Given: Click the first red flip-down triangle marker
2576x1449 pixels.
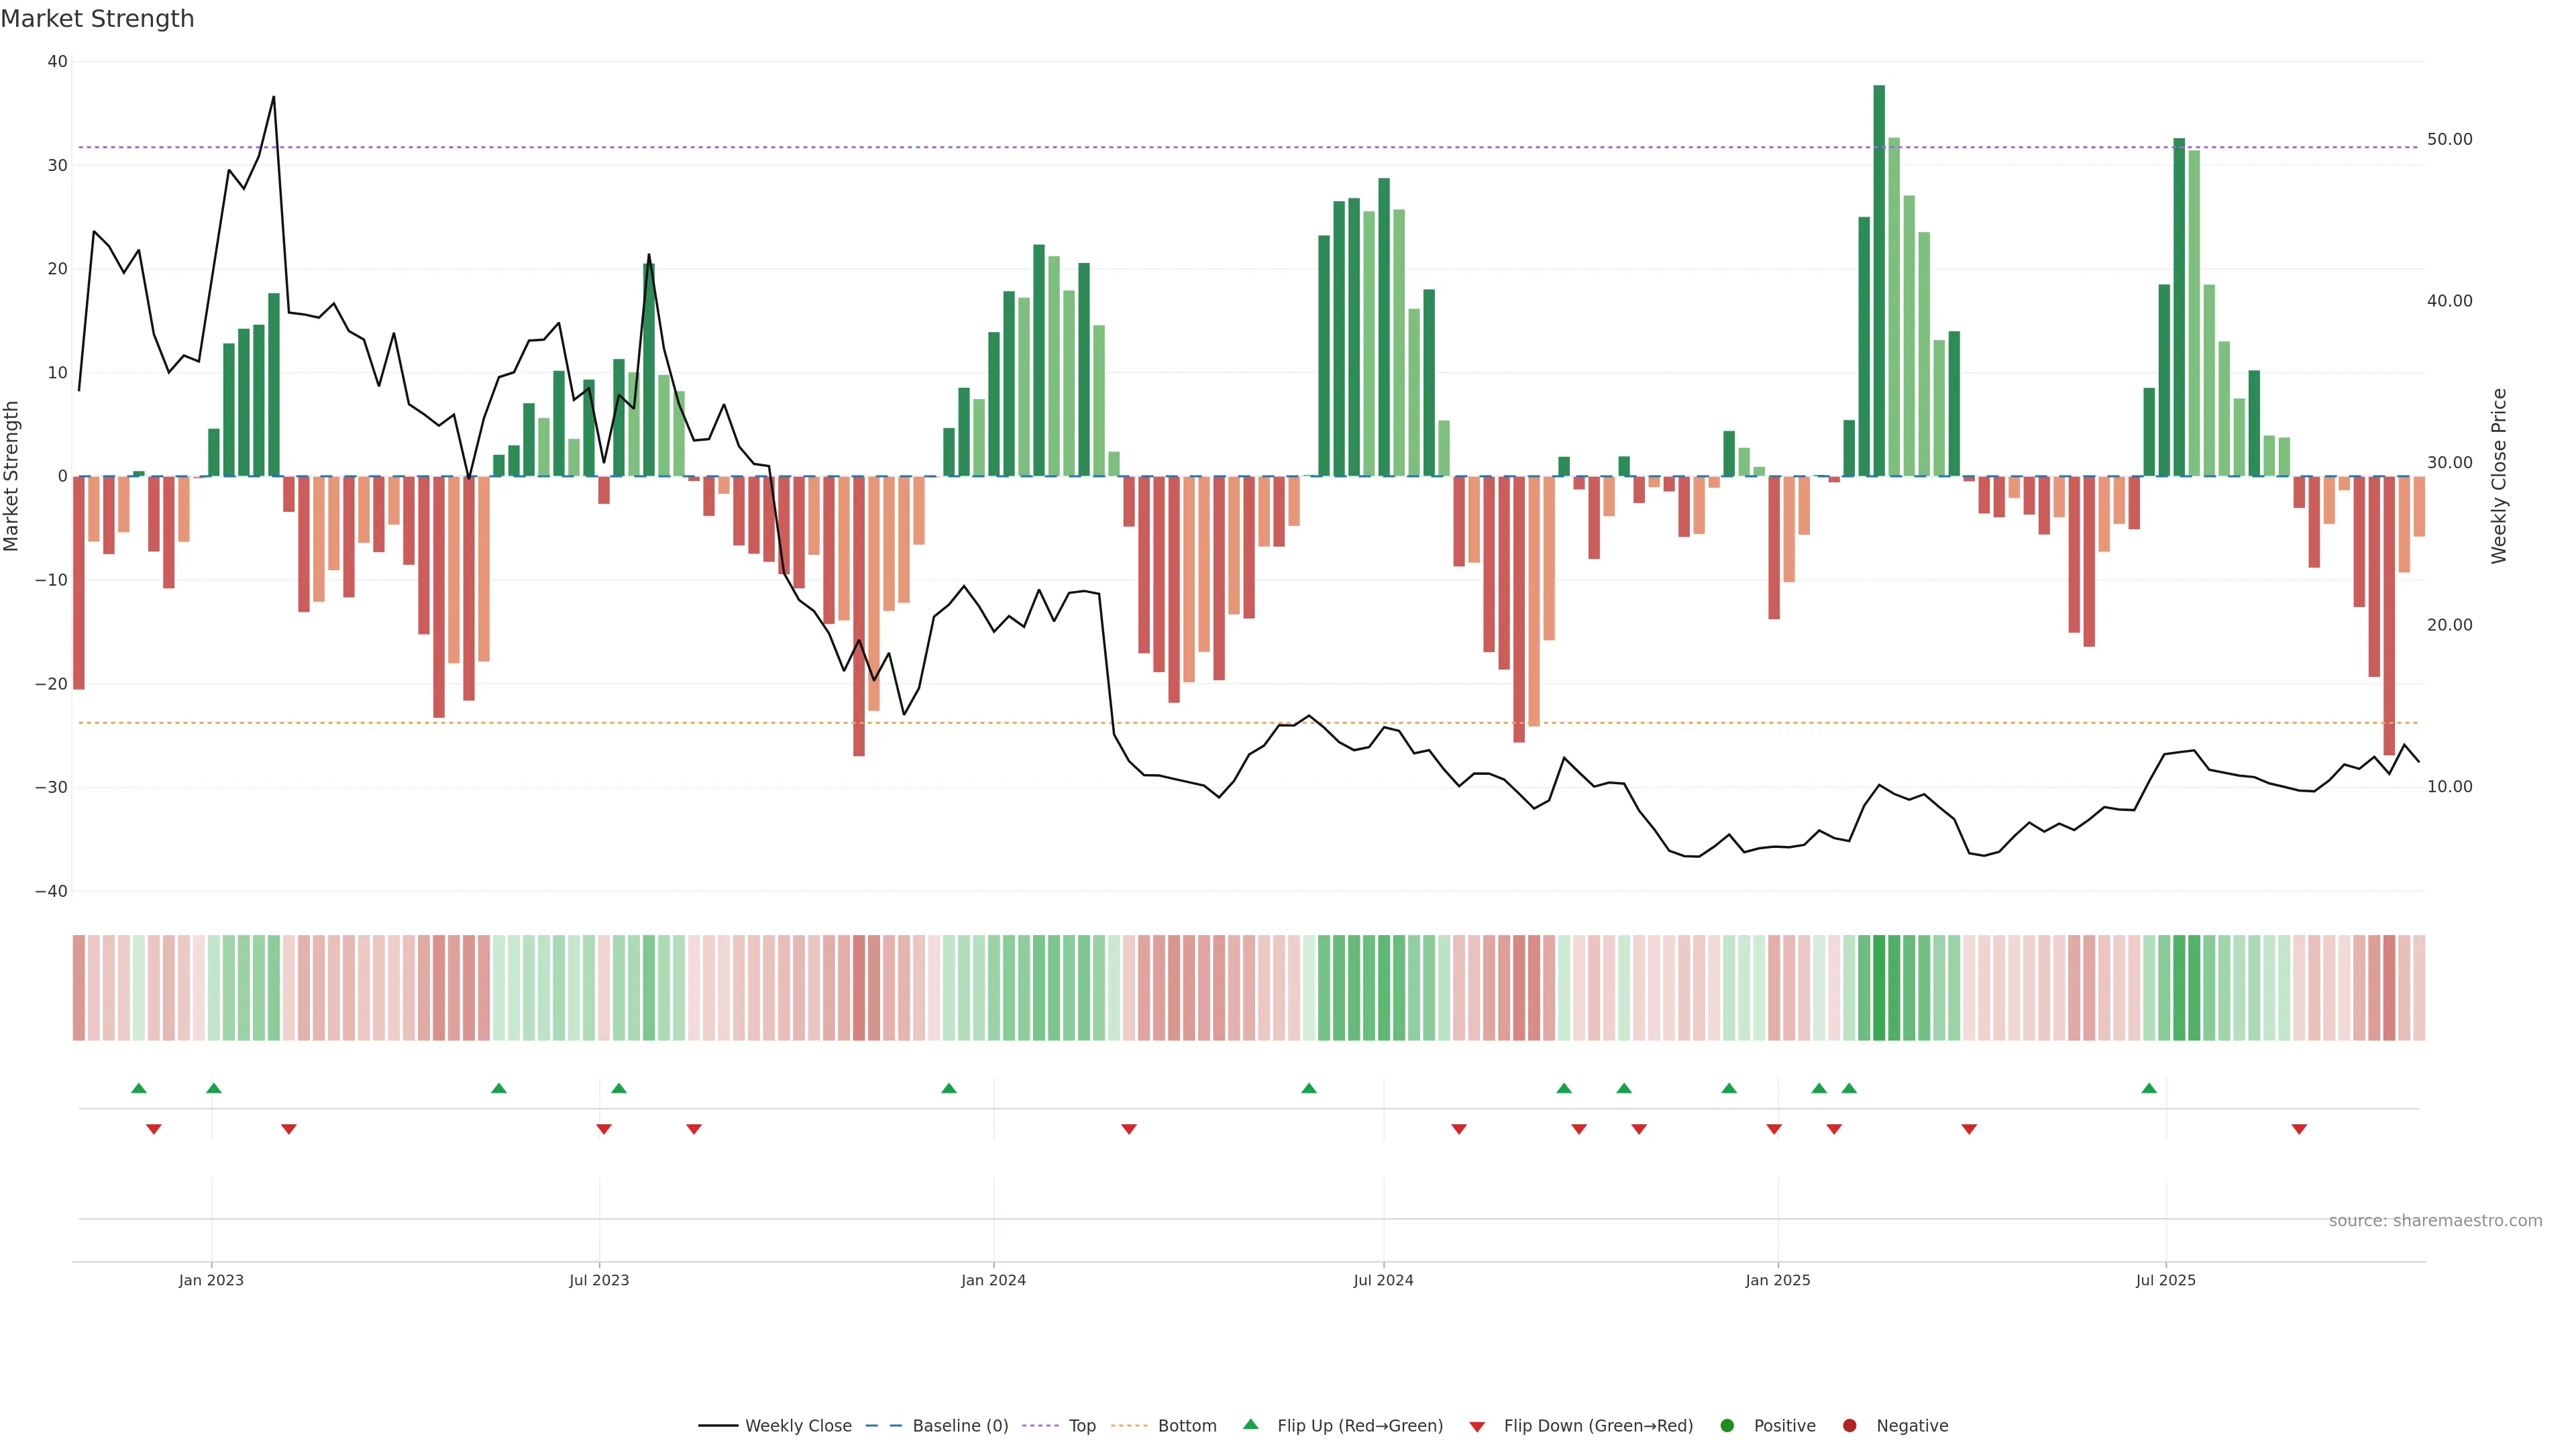Looking at the screenshot, I should (x=154, y=1129).
